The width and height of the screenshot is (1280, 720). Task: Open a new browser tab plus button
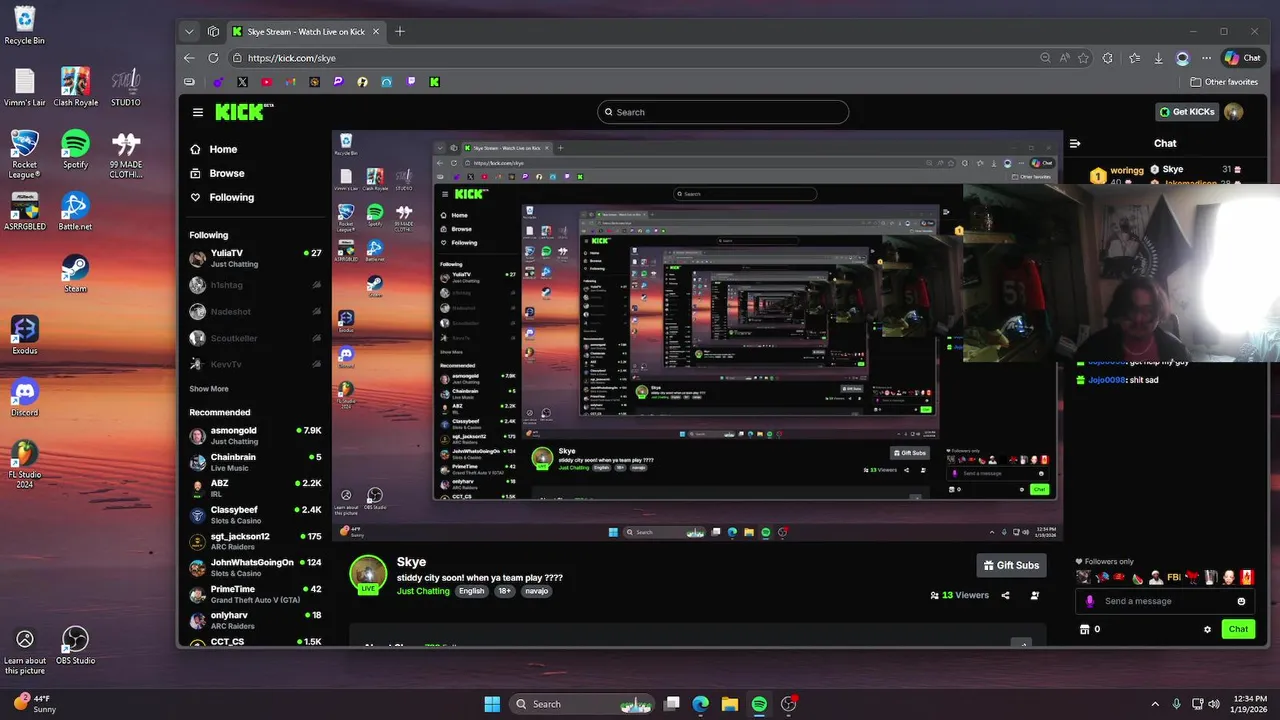point(400,31)
